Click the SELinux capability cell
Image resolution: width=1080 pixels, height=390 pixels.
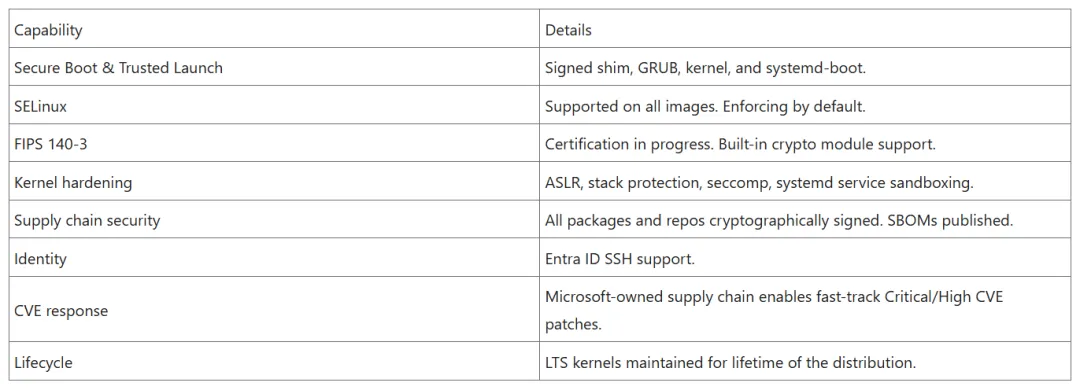click(274, 105)
